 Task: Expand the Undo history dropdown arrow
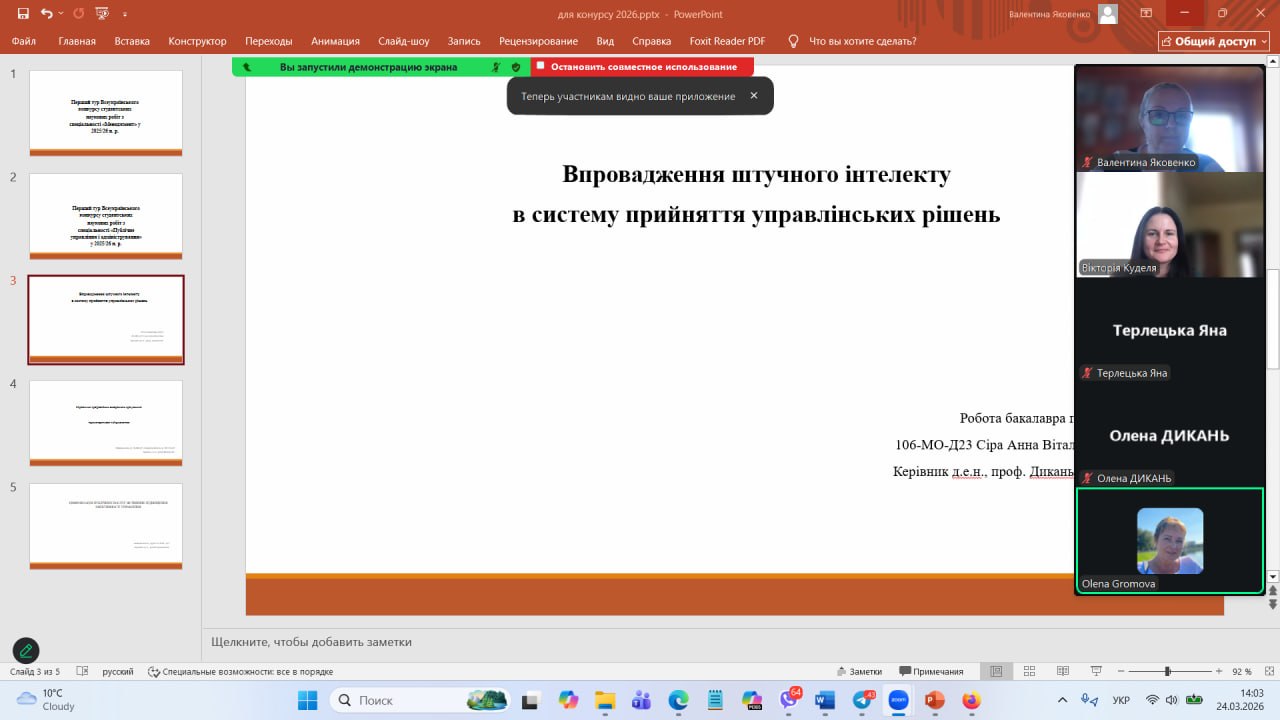pyautogui.click(x=61, y=14)
